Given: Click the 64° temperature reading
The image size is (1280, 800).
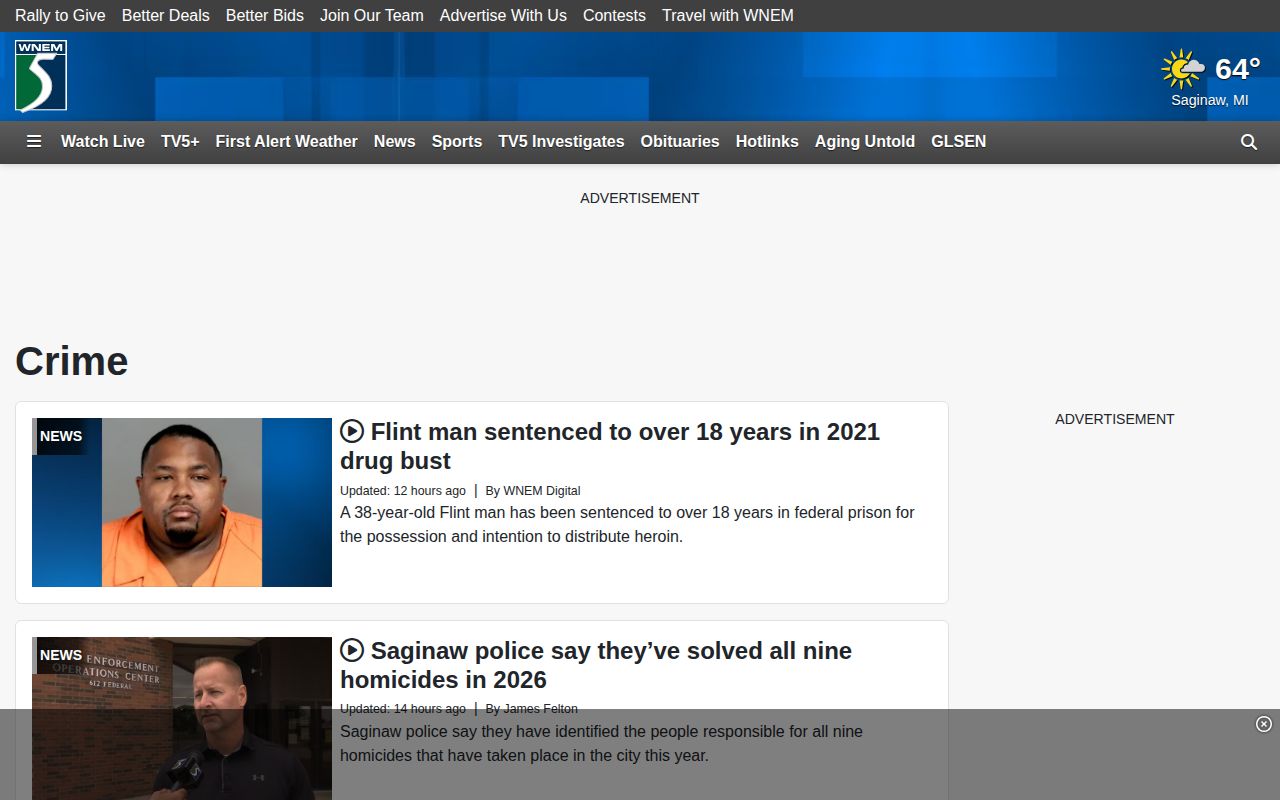Looking at the screenshot, I should click(1238, 68).
